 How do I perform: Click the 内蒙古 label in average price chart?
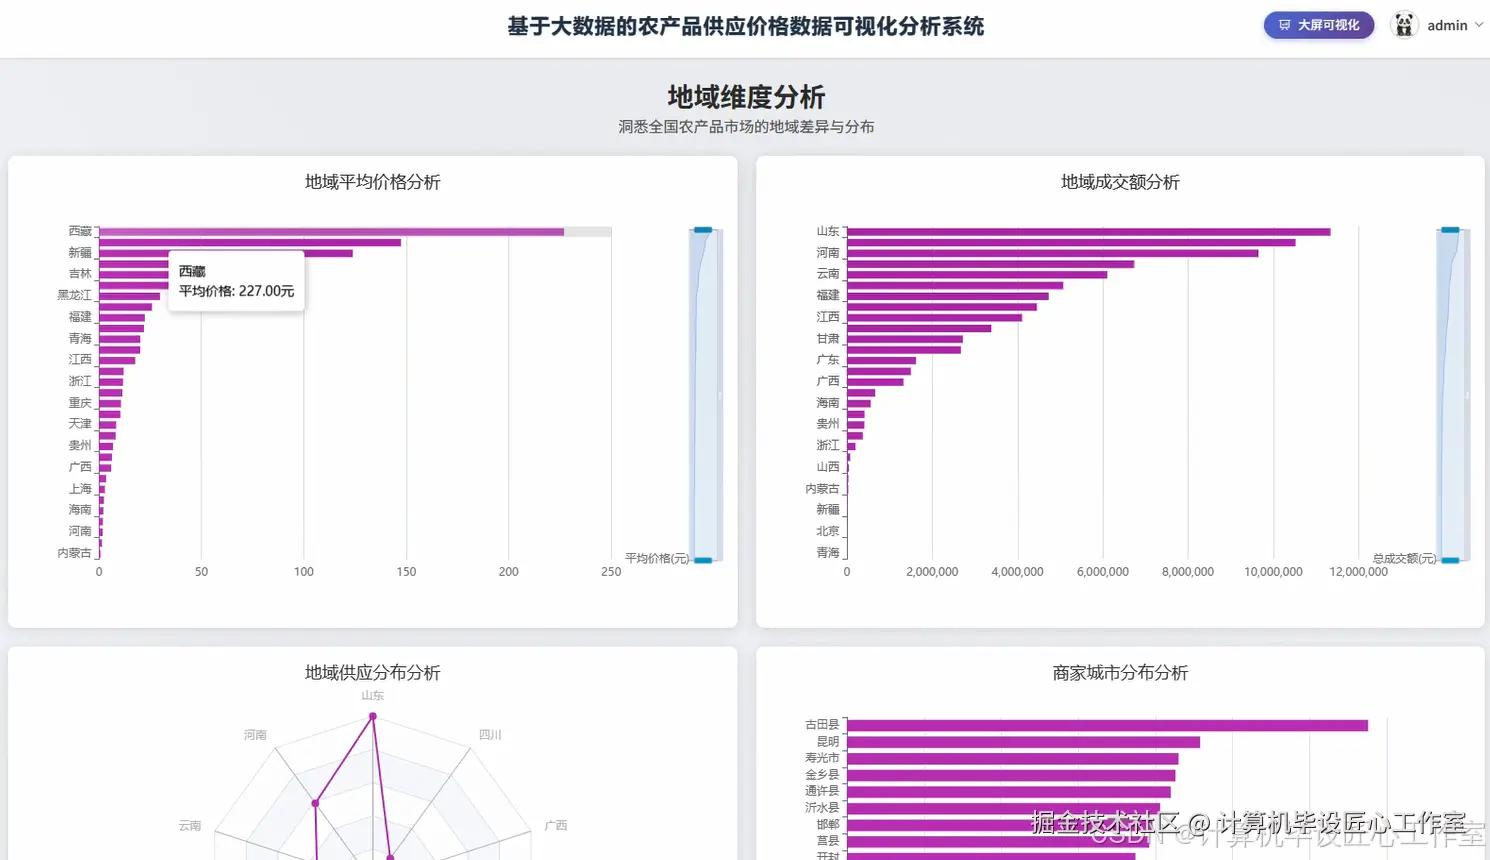coord(74,552)
